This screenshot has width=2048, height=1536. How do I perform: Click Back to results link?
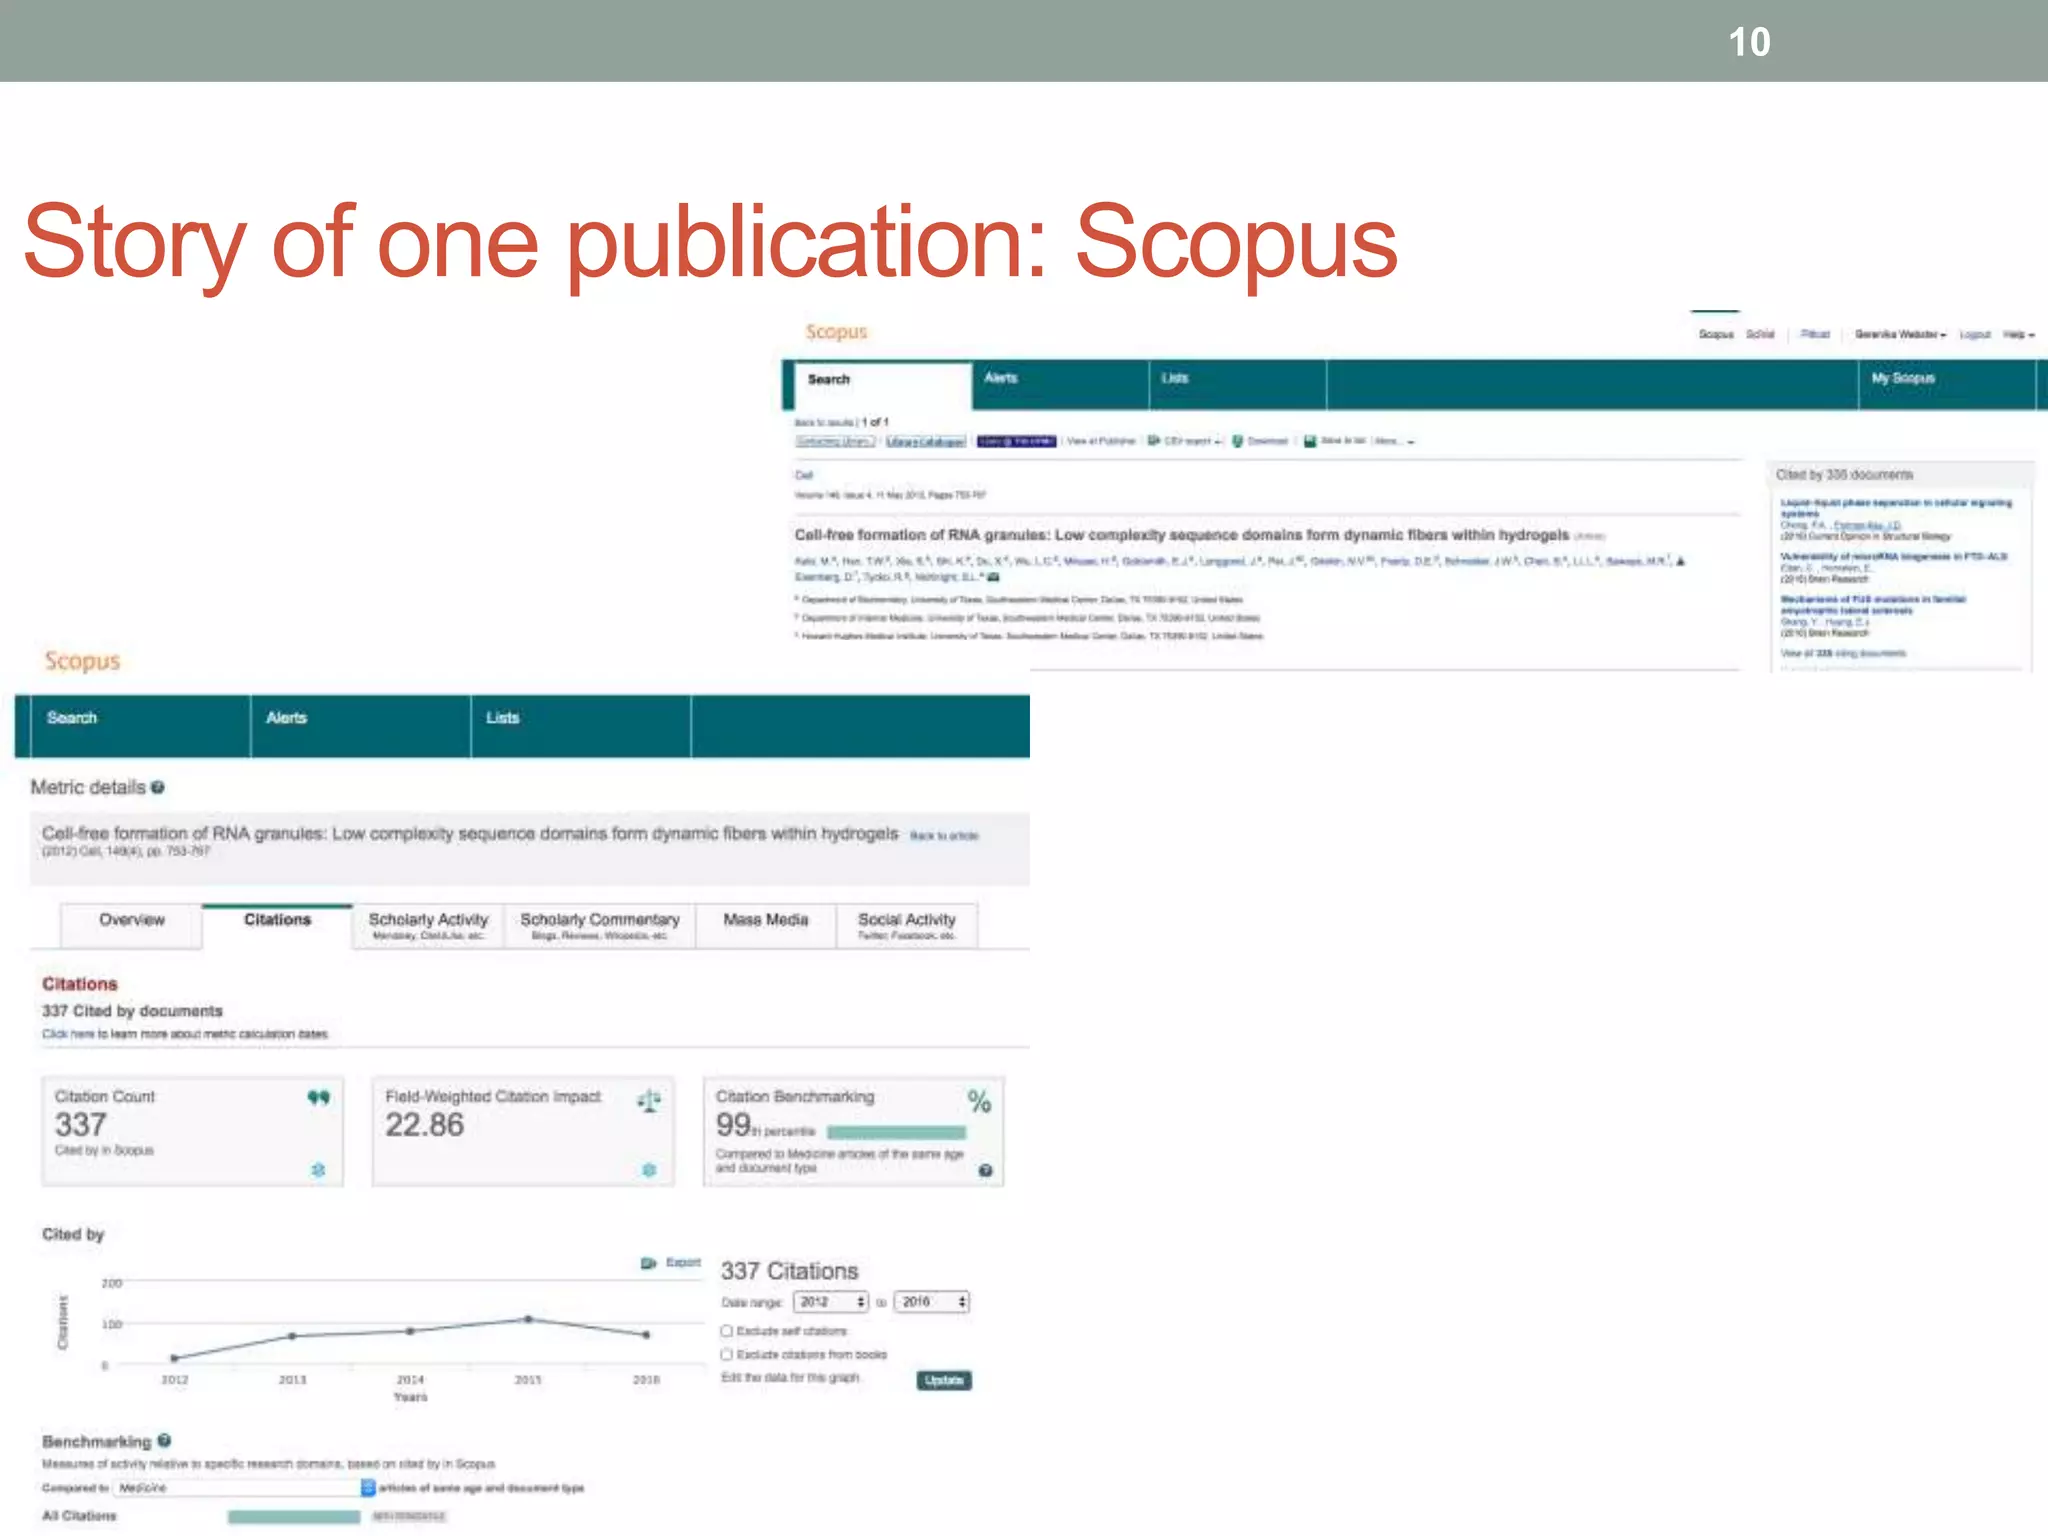(824, 423)
